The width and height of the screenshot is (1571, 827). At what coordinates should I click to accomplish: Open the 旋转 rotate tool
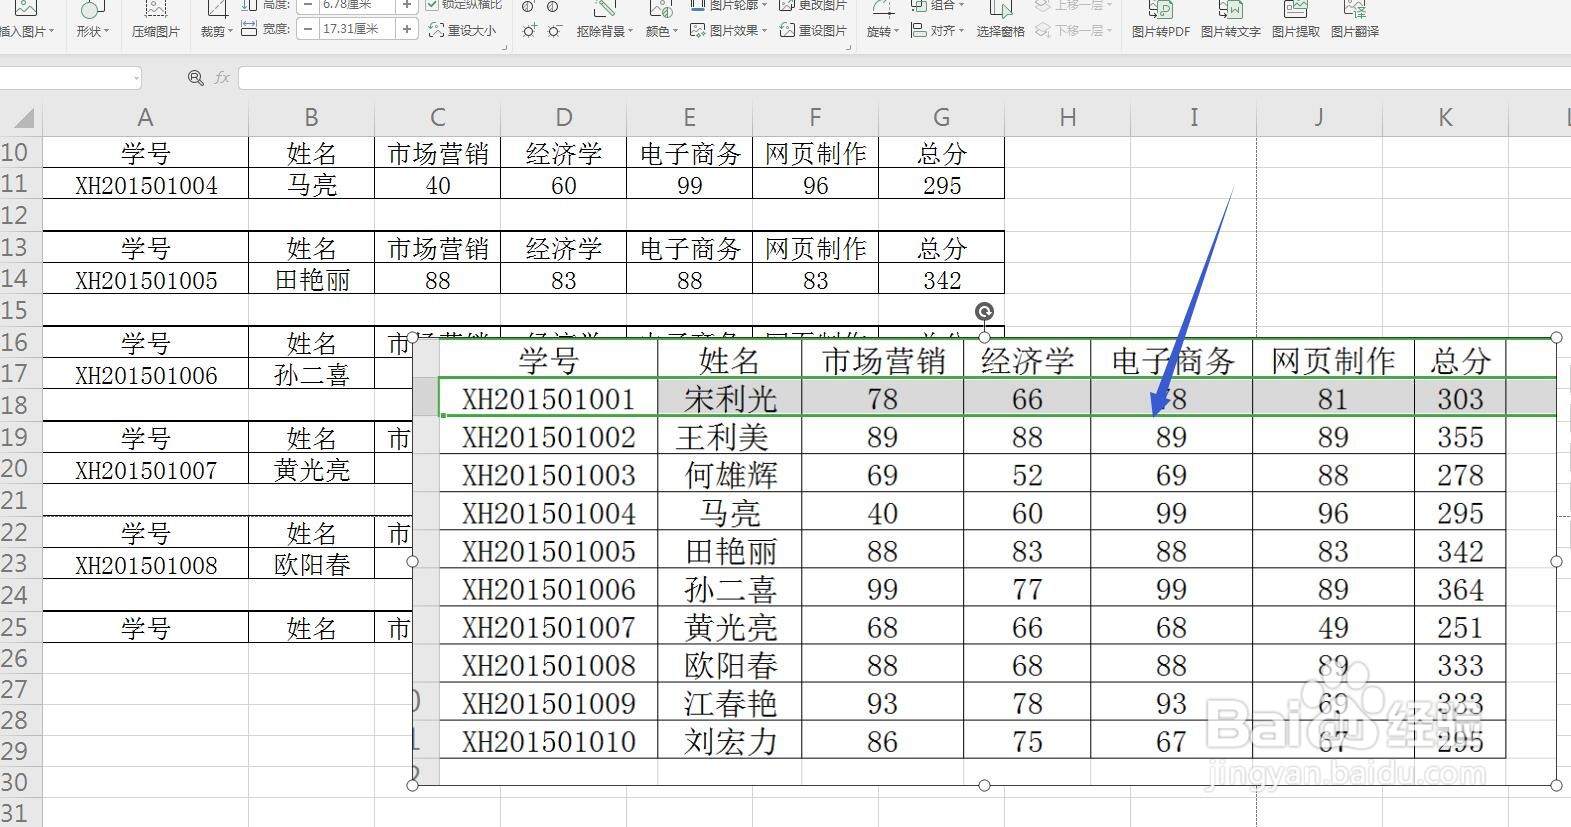(881, 20)
